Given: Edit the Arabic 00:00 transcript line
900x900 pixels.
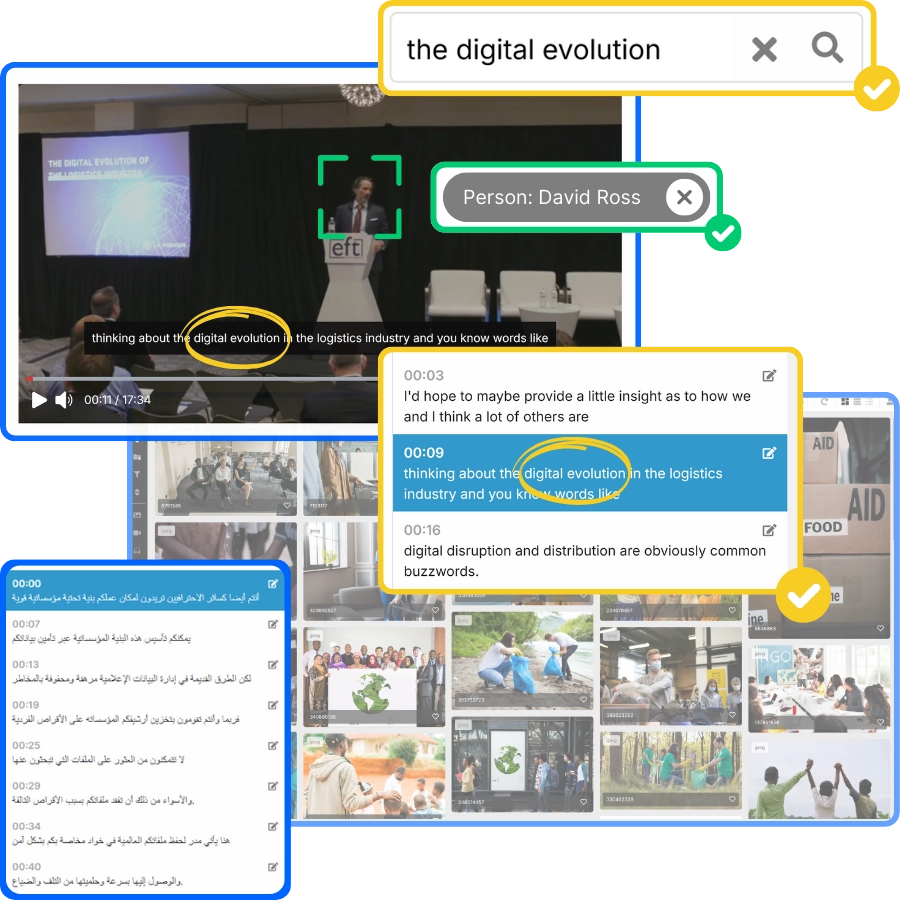Looking at the screenshot, I should click(x=273, y=584).
